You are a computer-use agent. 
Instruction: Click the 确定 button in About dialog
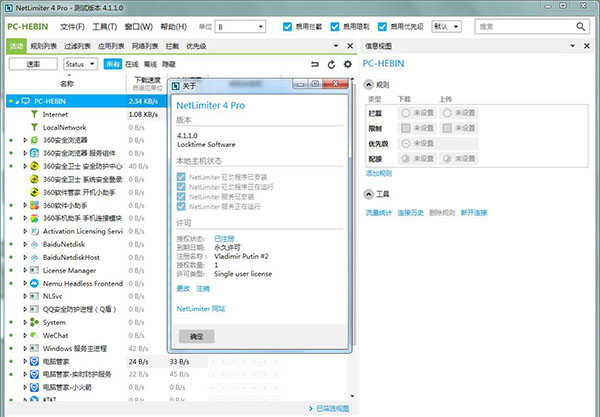tap(197, 337)
